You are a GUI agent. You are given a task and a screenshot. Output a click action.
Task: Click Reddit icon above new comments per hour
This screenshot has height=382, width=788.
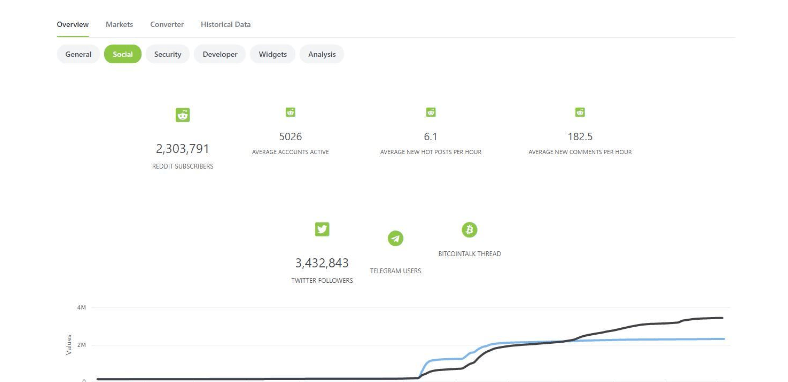tap(580, 112)
